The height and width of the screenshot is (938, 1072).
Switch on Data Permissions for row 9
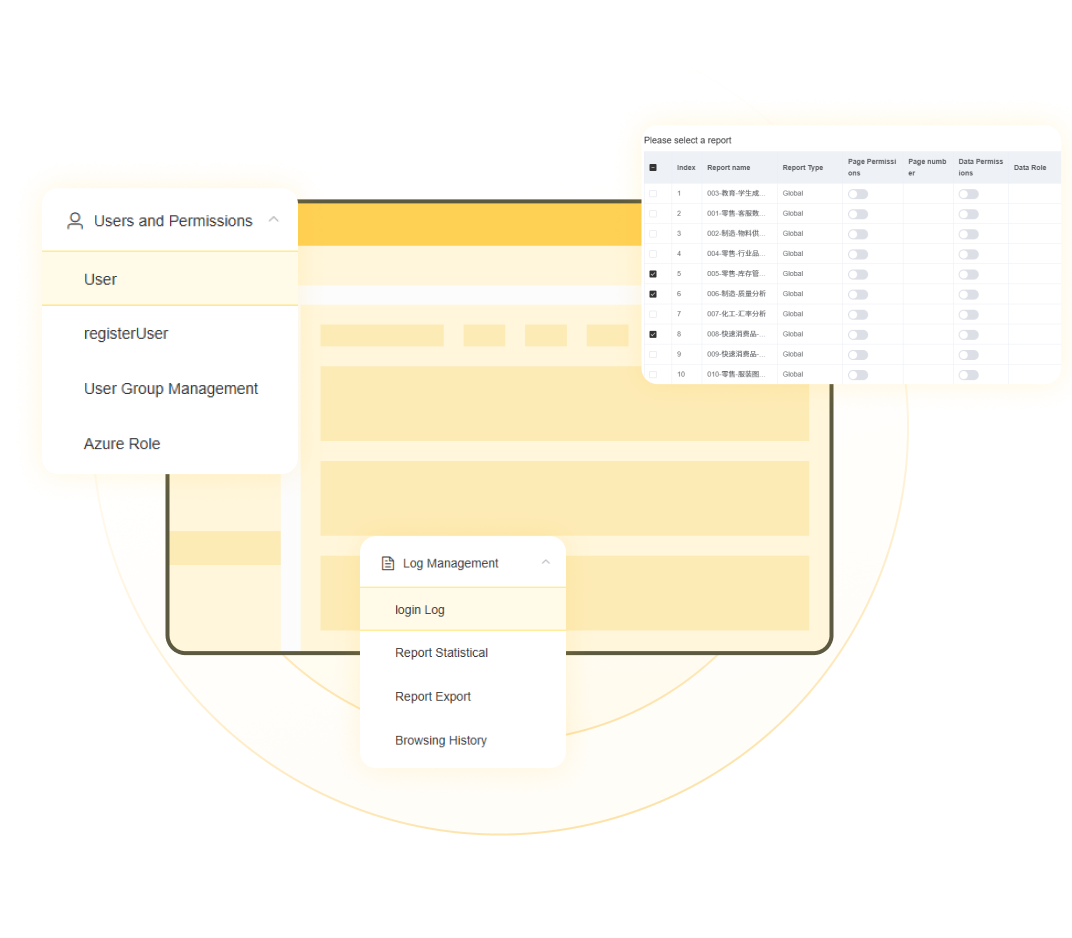click(x=968, y=354)
